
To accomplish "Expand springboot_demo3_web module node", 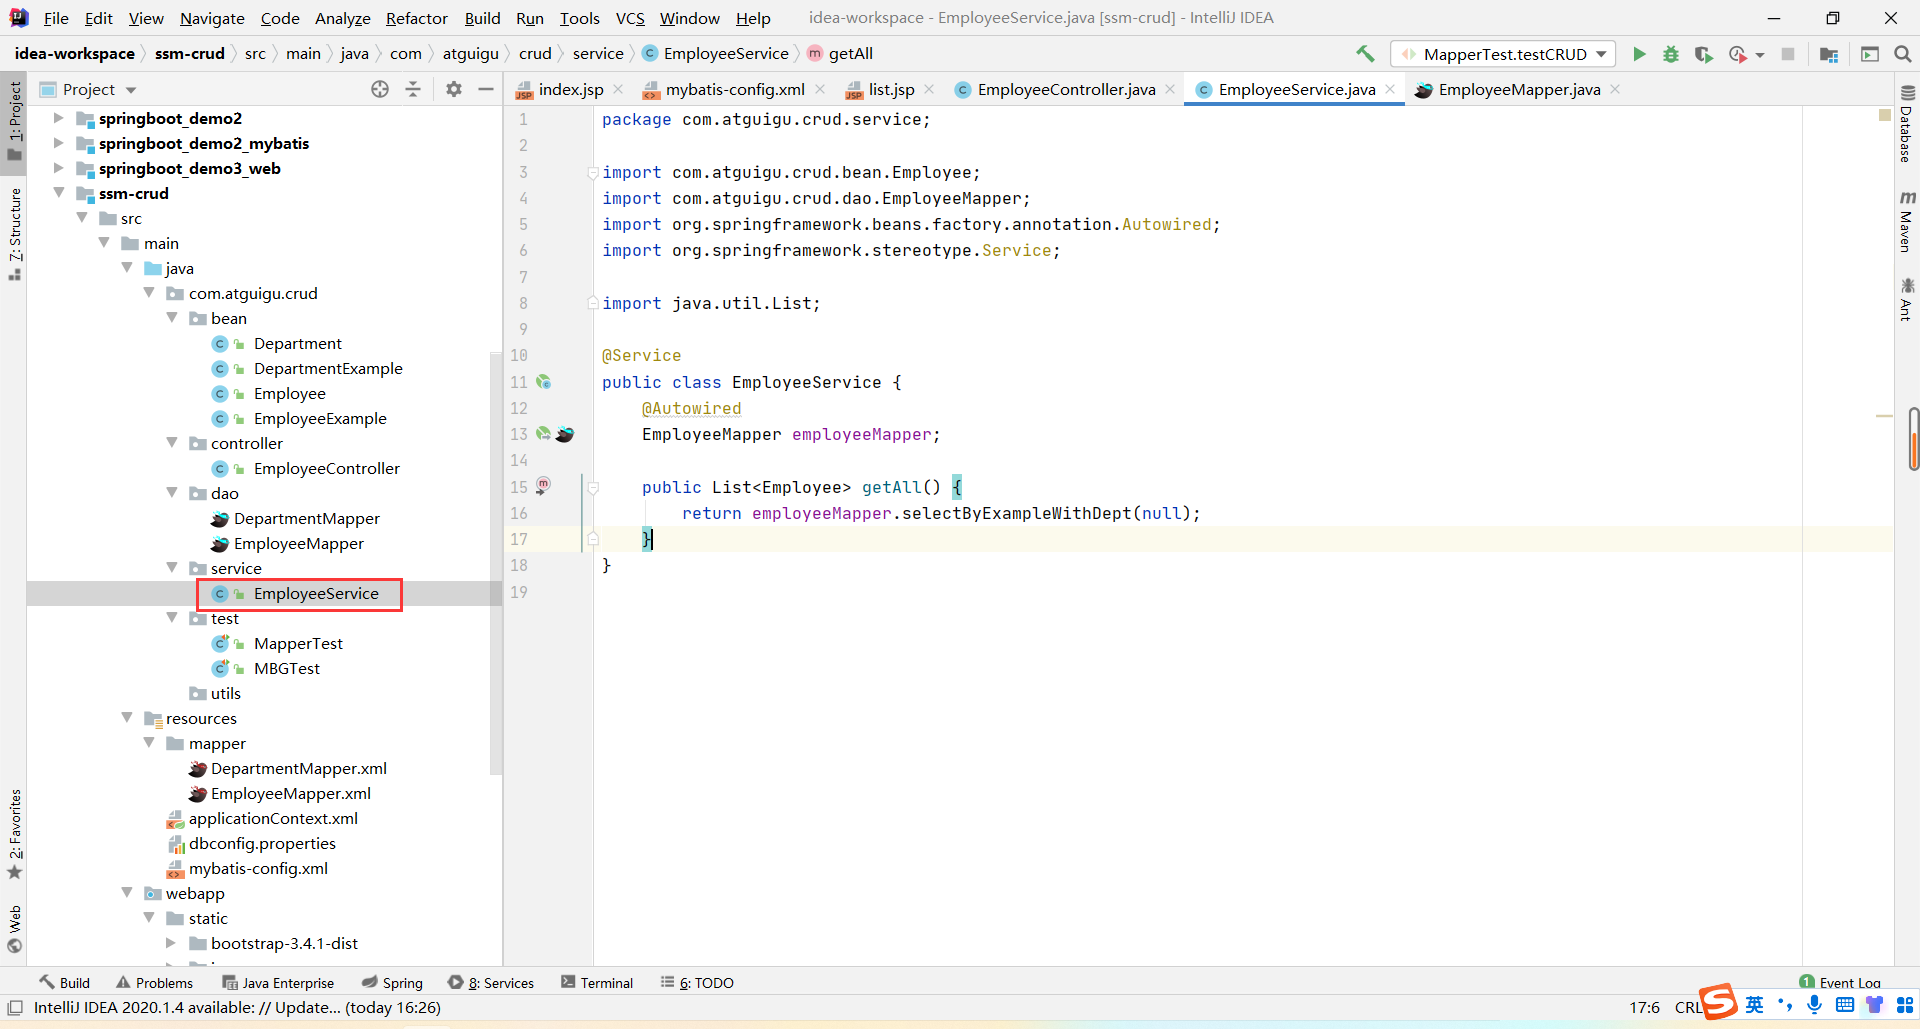I will [x=59, y=168].
